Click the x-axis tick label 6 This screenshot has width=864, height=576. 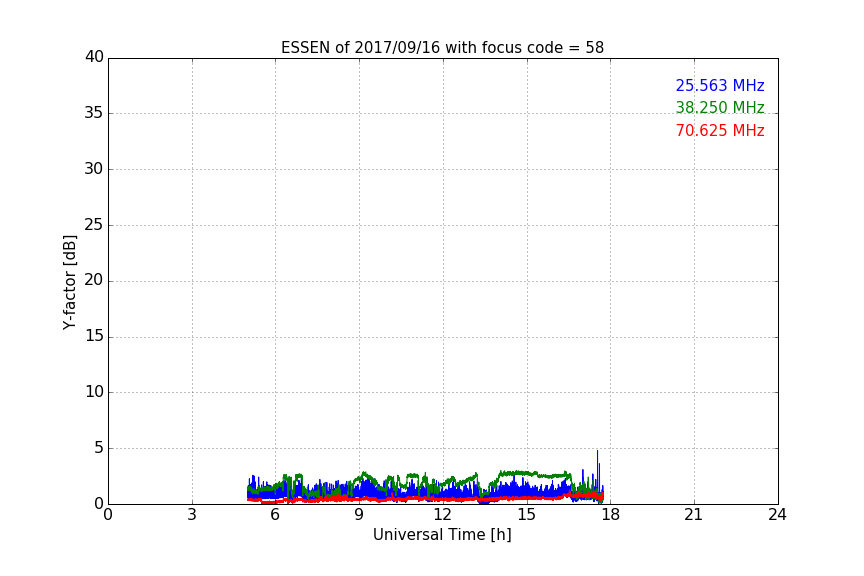click(x=275, y=515)
